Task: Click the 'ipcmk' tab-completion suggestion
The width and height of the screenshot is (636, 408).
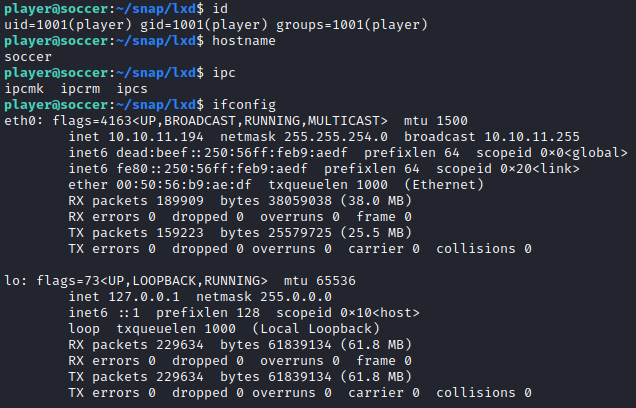Action: click(24, 89)
